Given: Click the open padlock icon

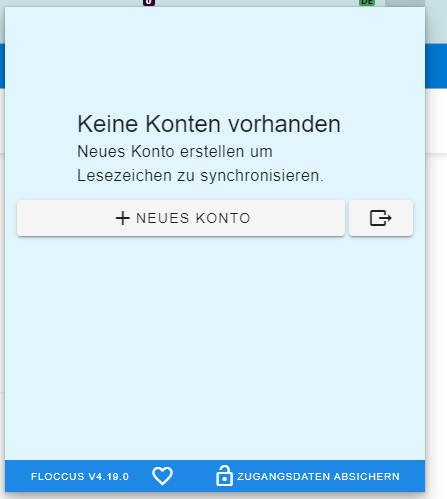Looking at the screenshot, I should pyautogui.click(x=224, y=476).
